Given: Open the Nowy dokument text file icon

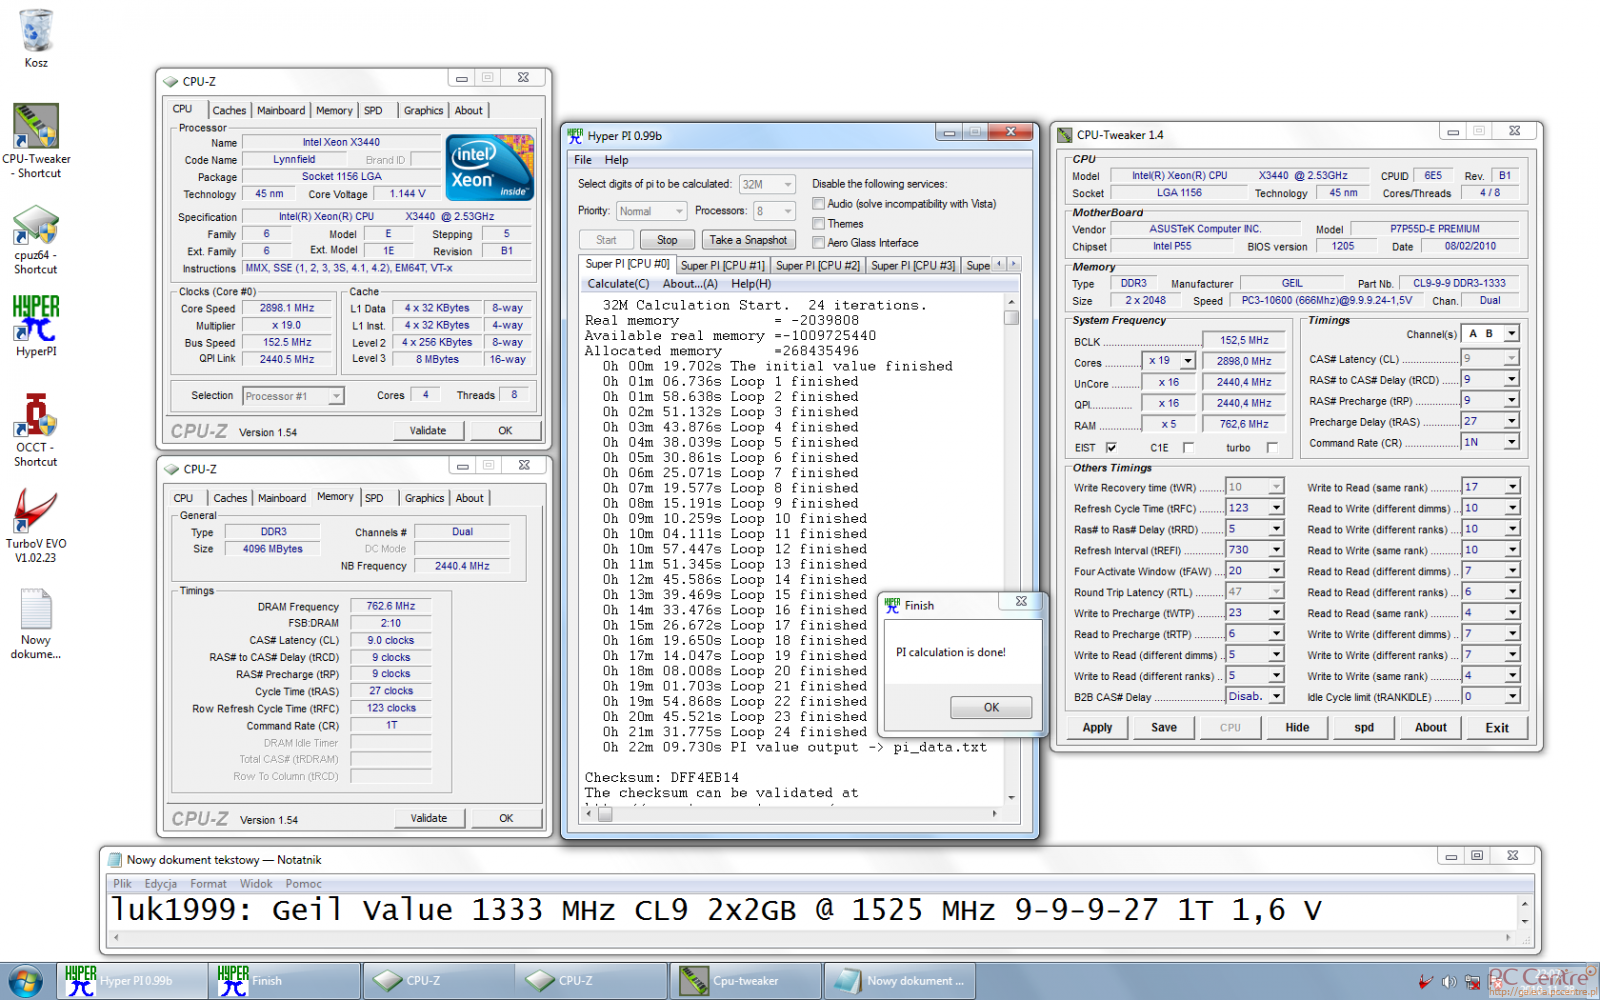Looking at the screenshot, I should [x=36, y=610].
